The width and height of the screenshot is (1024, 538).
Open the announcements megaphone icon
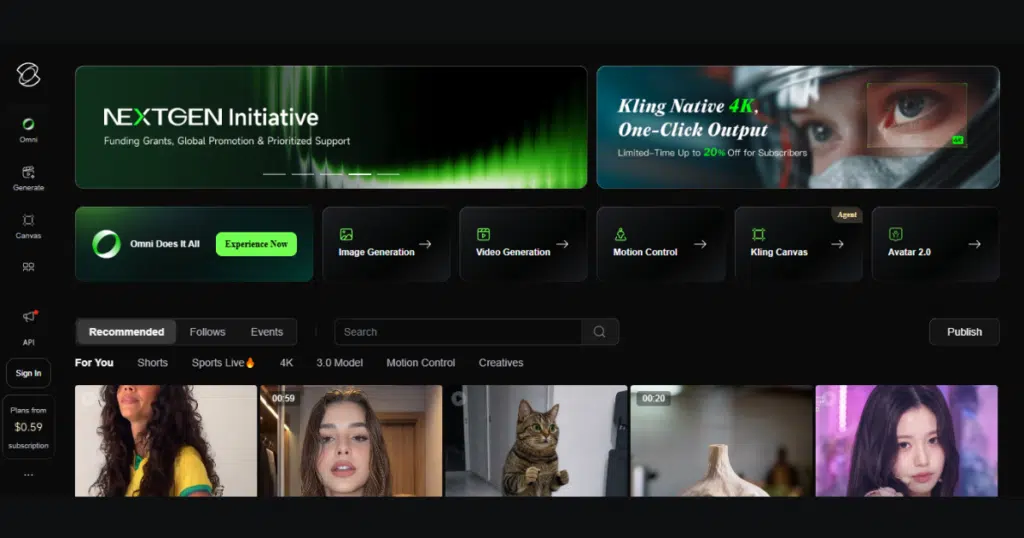[29, 317]
